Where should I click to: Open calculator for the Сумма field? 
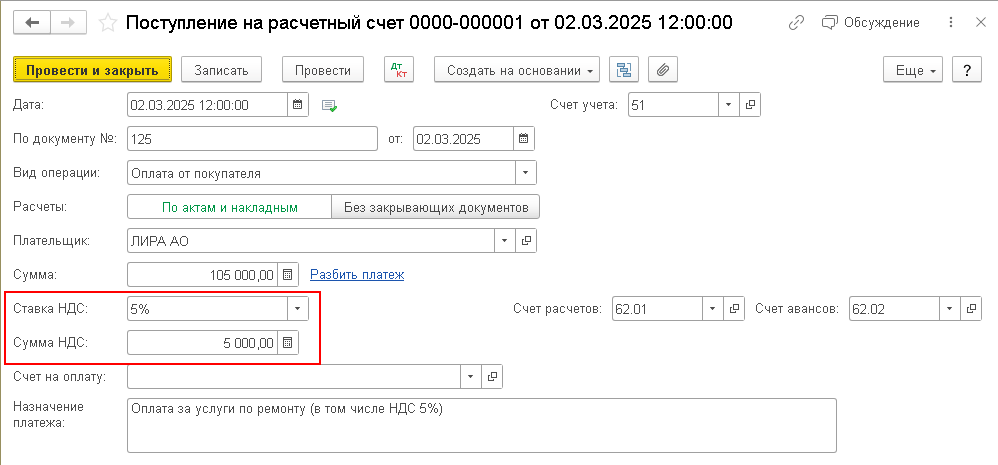(287, 275)
